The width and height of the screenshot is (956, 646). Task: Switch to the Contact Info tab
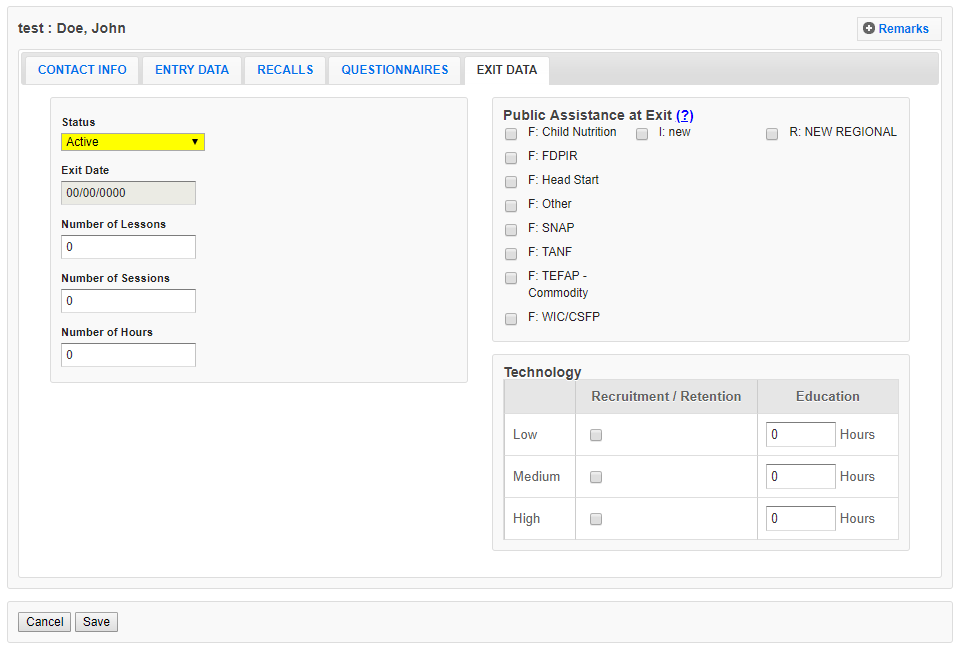pos(82,70)
